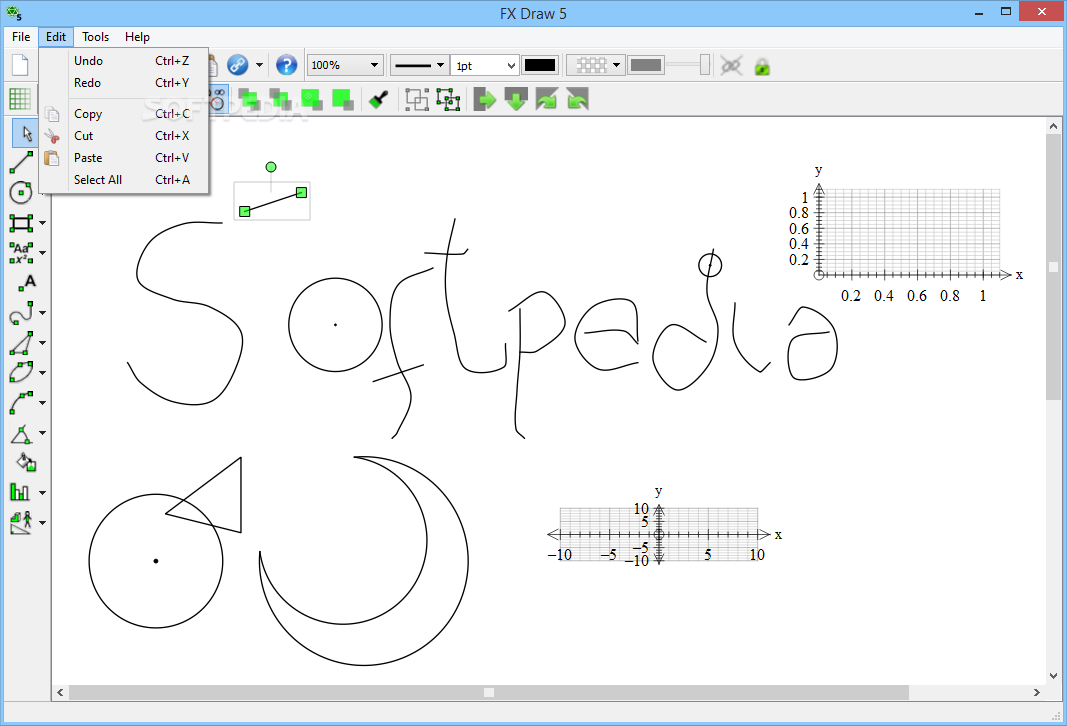Select the line segment tool

[21, 163]
